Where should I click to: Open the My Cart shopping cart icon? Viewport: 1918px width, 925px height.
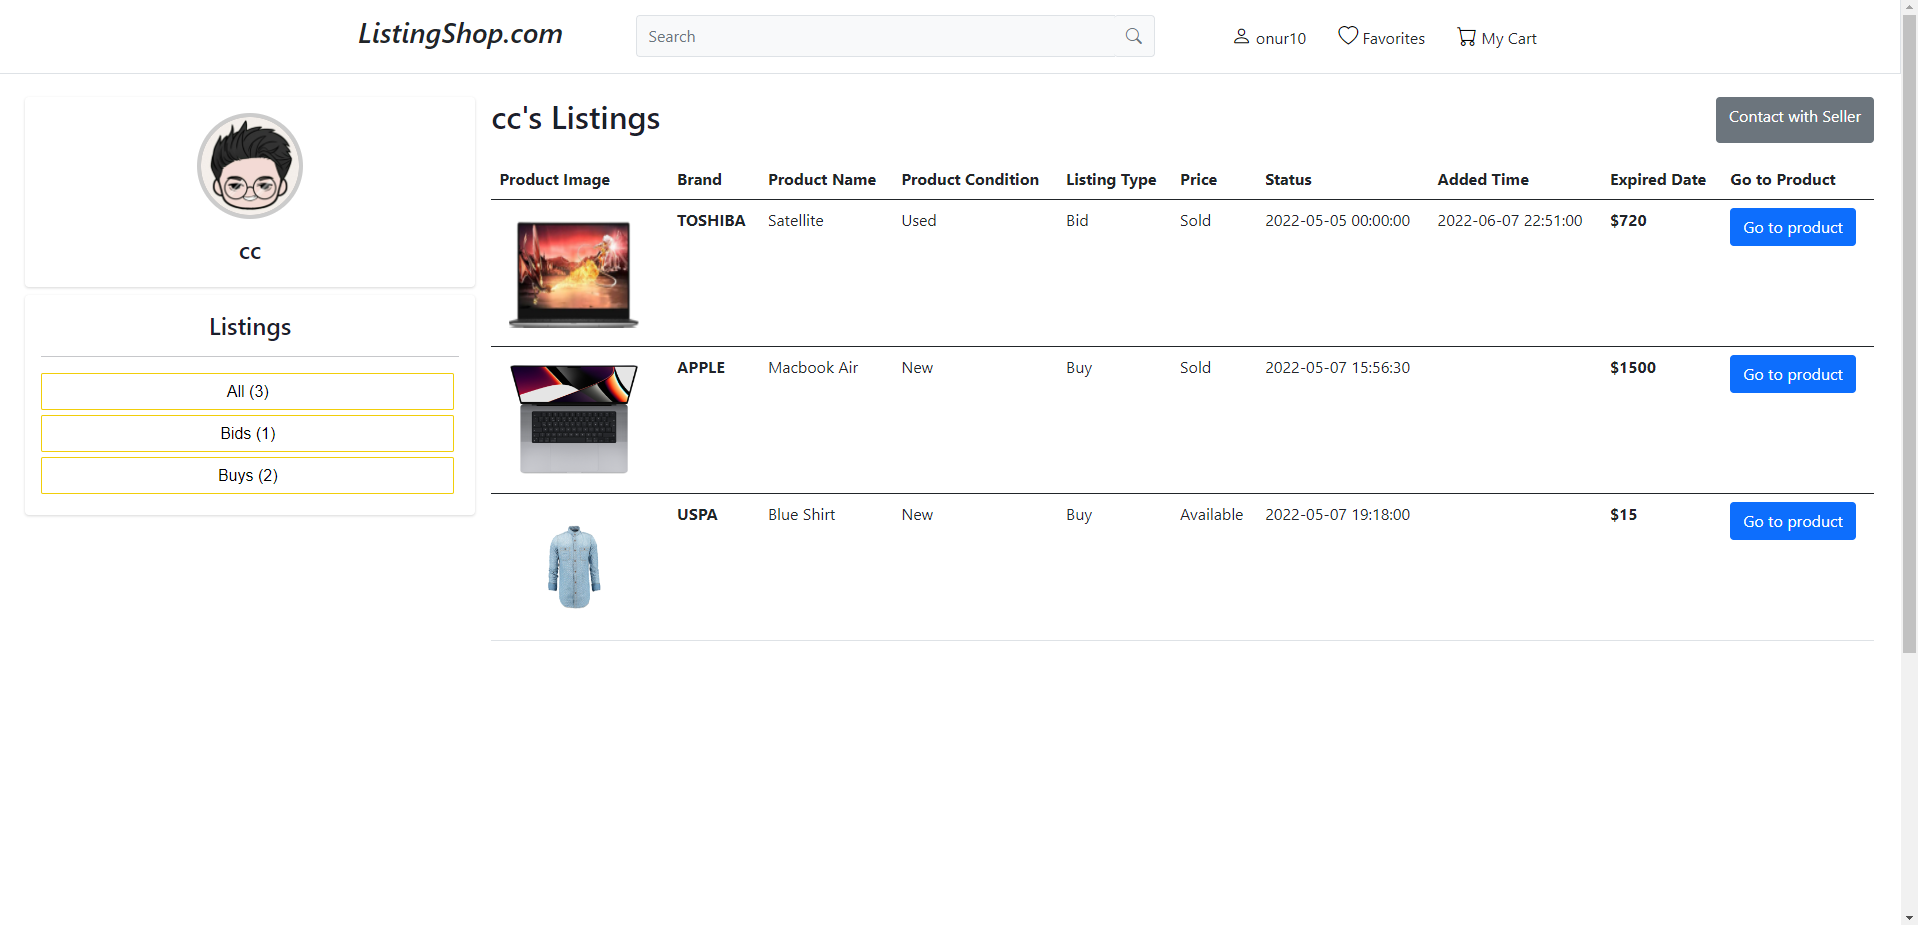tap(1466, 37)
